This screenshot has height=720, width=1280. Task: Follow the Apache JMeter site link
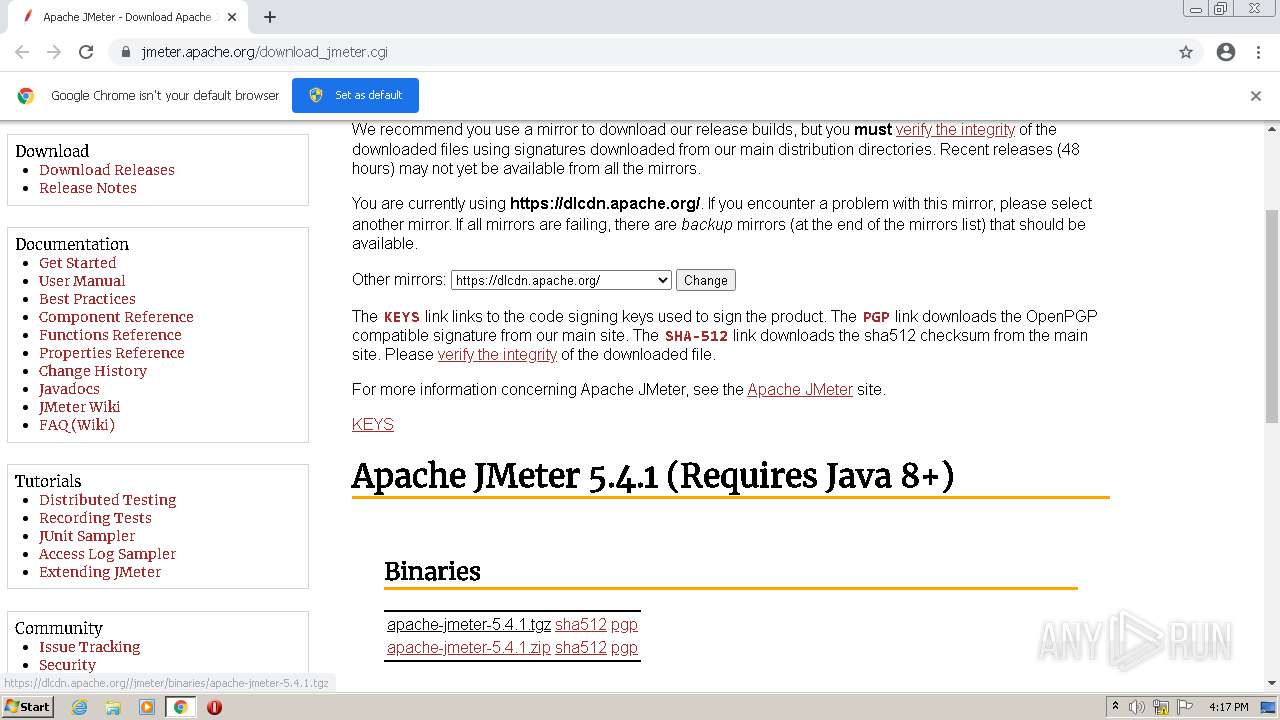[x=800, y=389]
